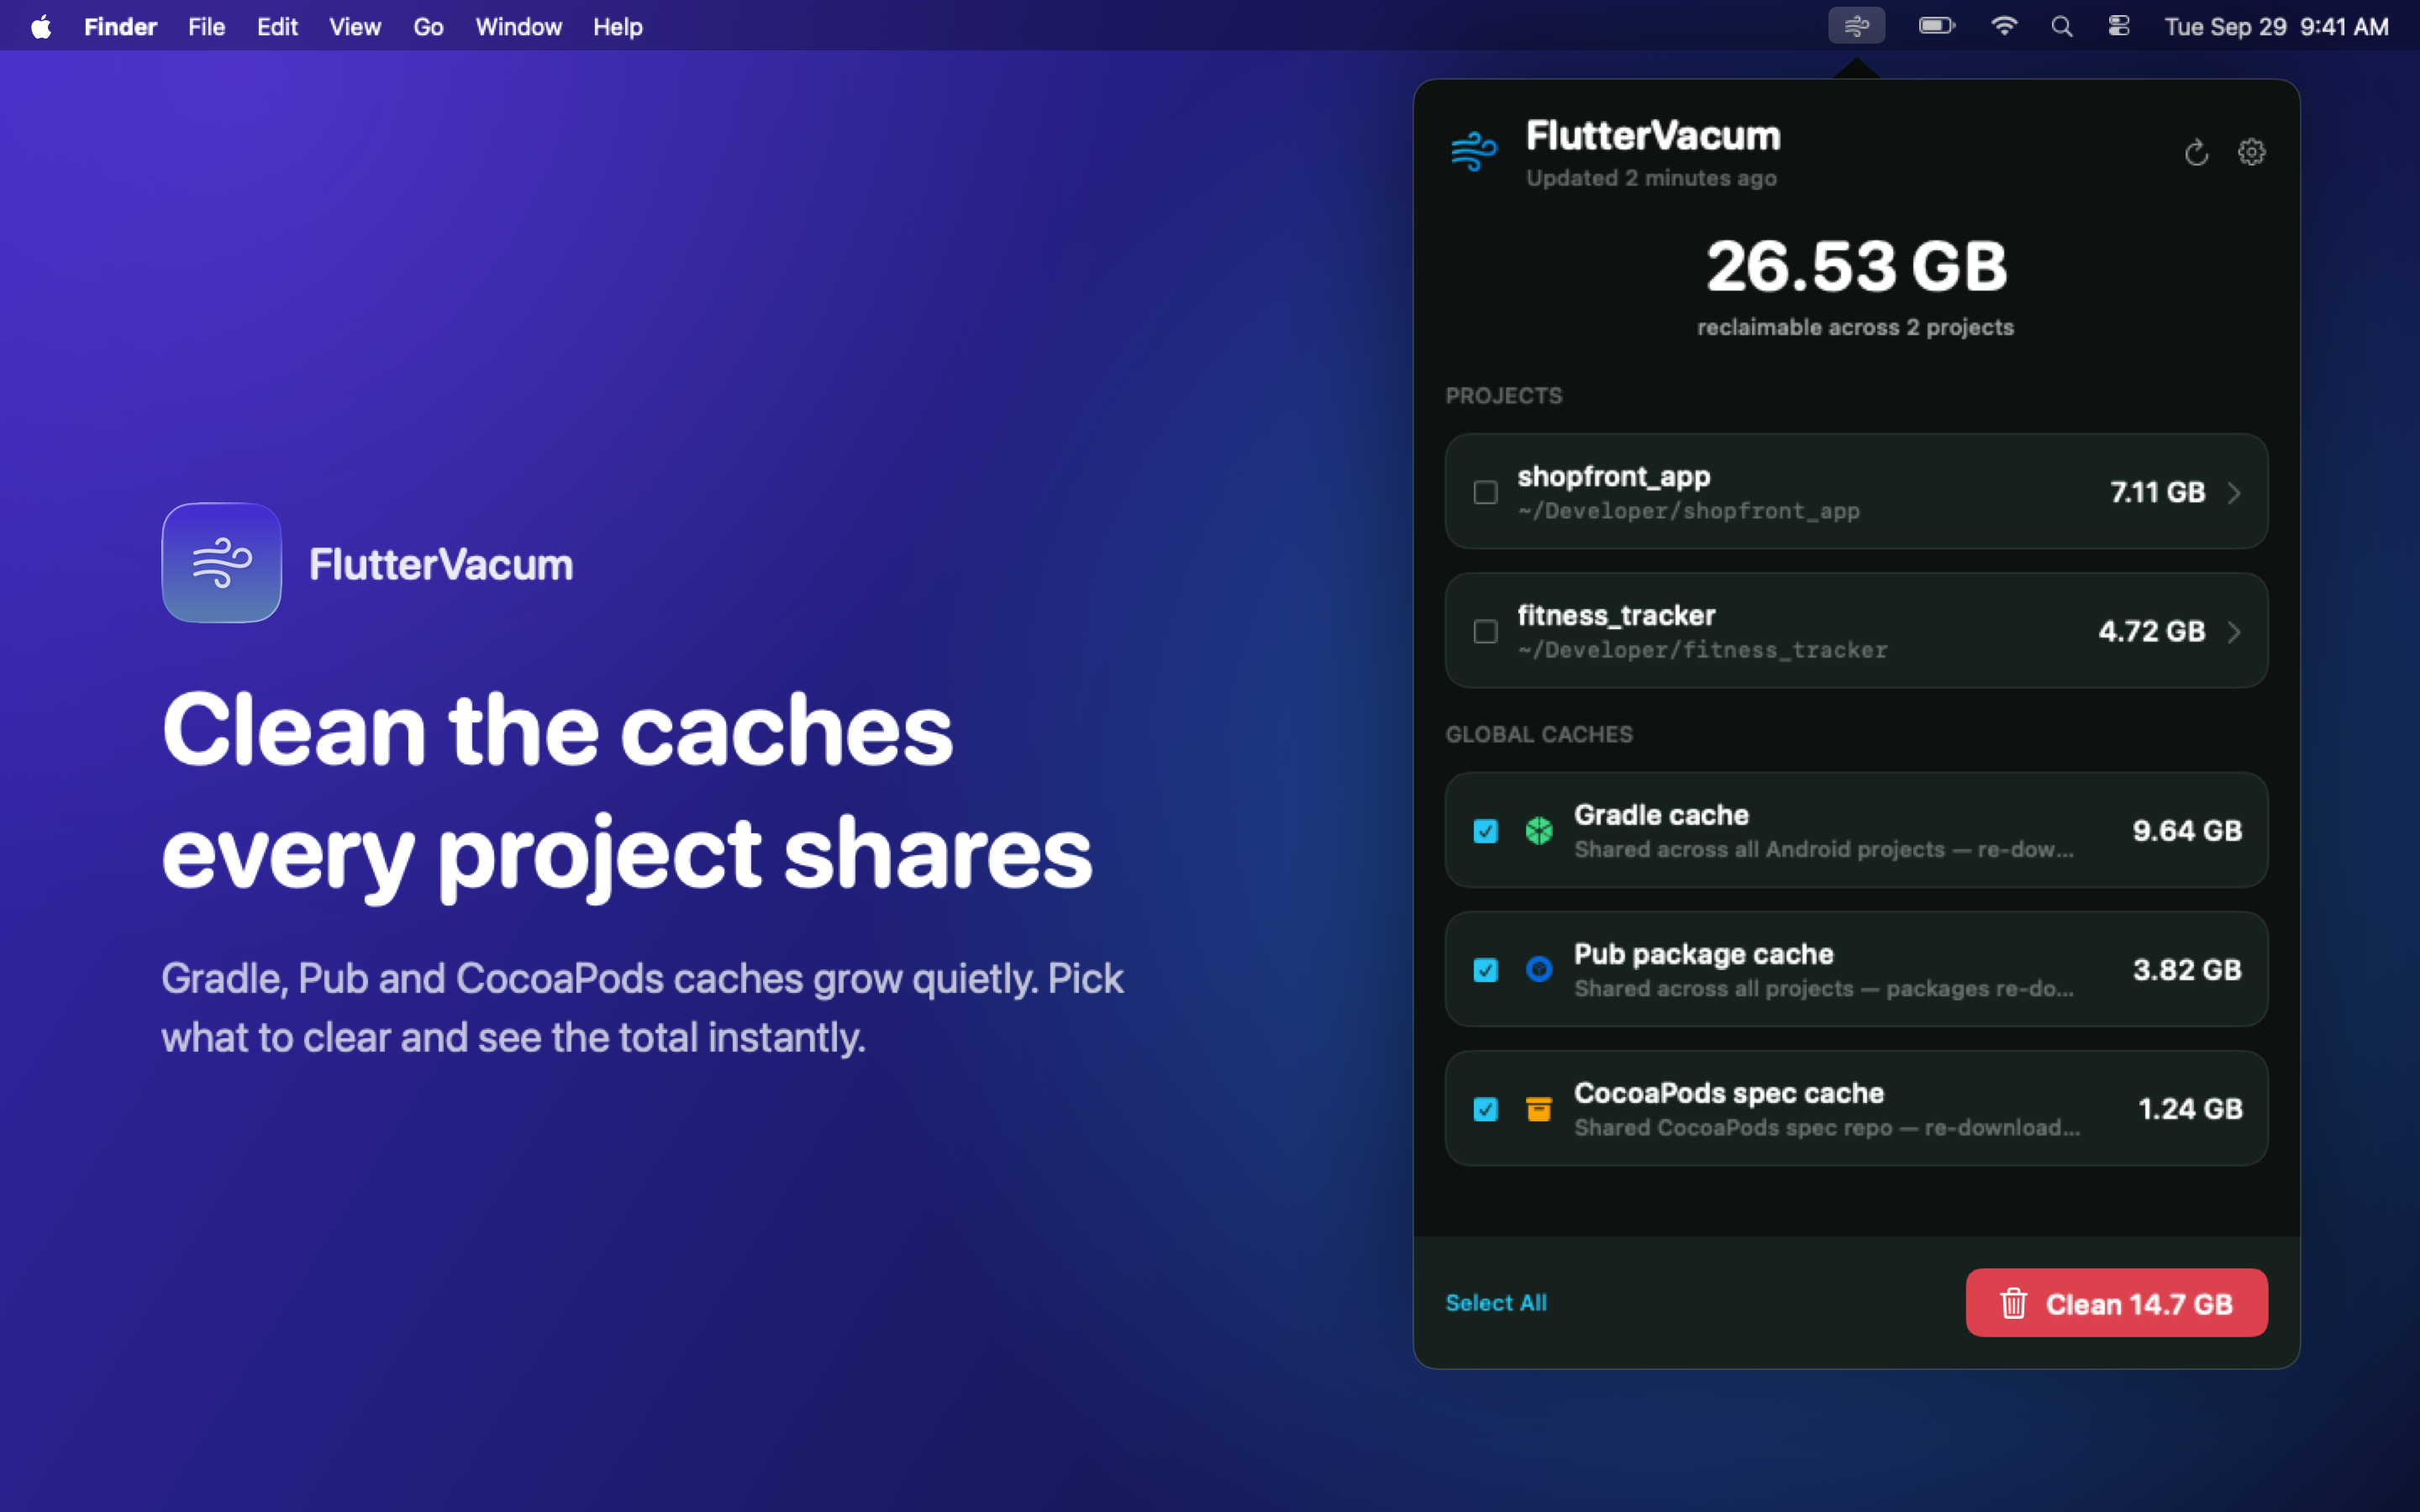Viewport: 2420px width, 1512px height.
Task: Click the ~/Developer/fitness_tracker path
Action: point(1702,650)
